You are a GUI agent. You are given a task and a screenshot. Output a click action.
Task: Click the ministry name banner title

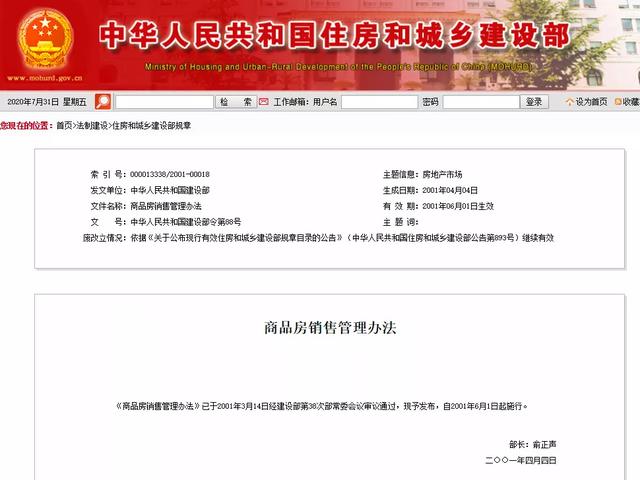point(332,34)
